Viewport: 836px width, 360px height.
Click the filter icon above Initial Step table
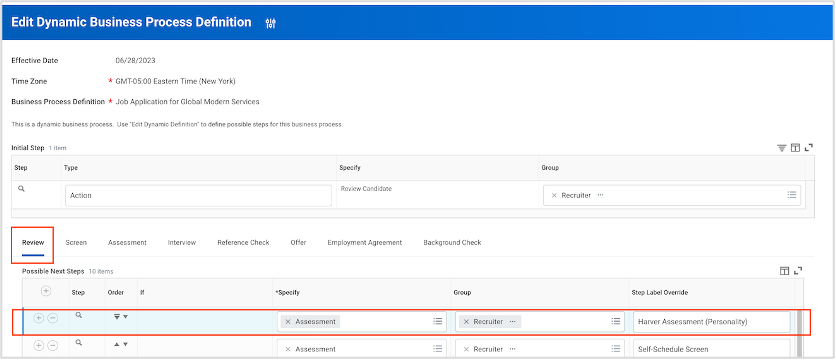(x=782, y=148)
